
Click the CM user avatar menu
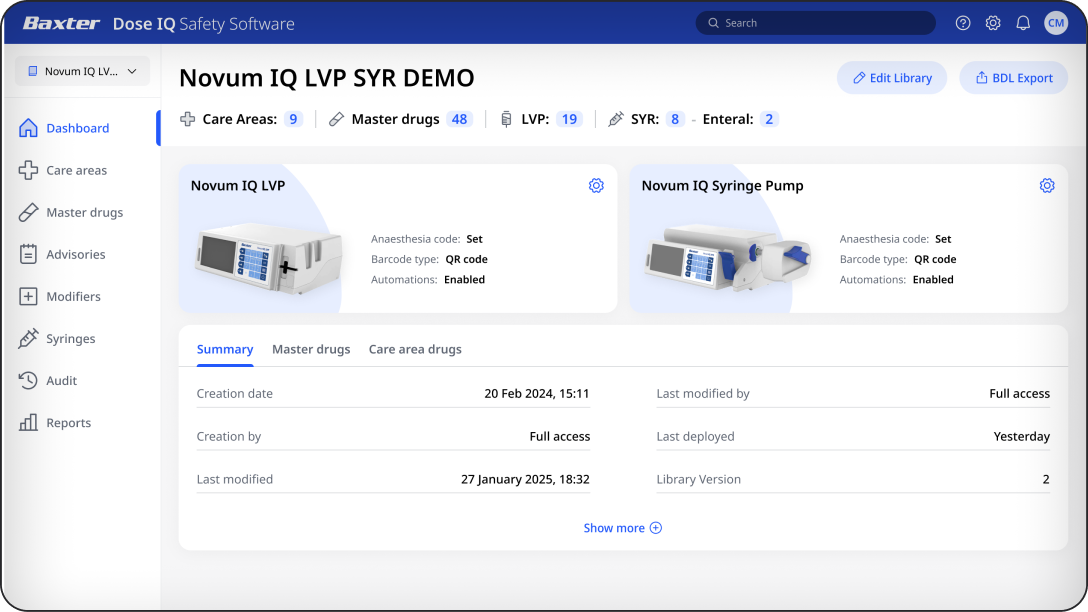point(1056,22)
